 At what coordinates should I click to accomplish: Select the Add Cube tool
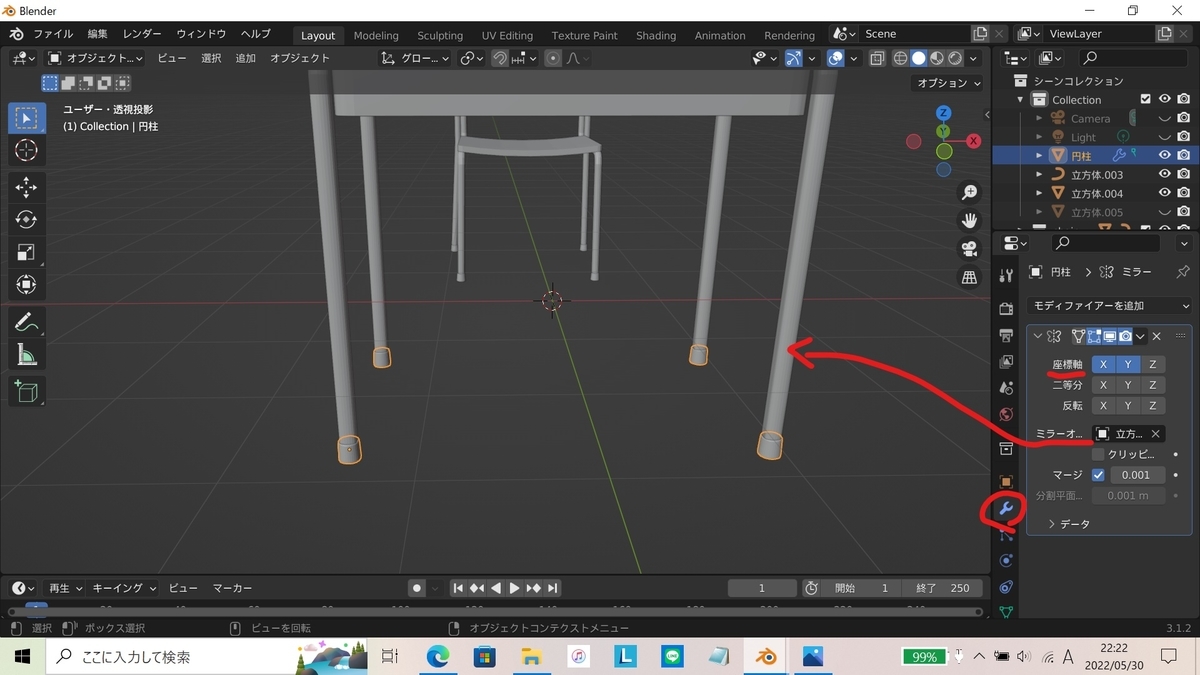point(27,391)
